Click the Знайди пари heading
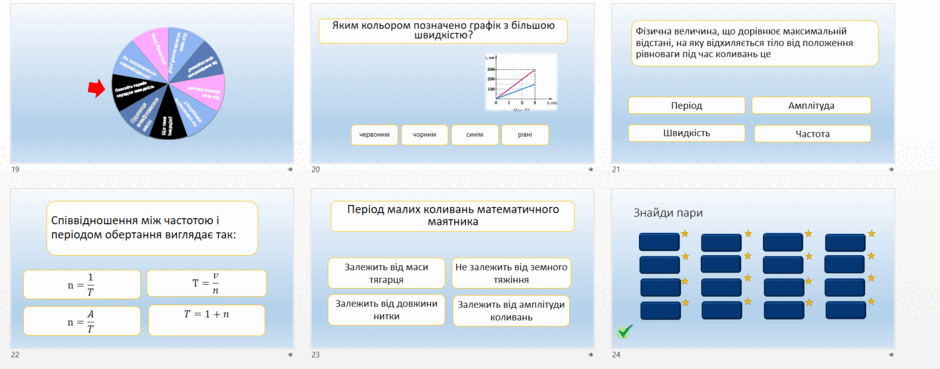Image resolution: width=940 pixels, height=369 pixels. 668,213
